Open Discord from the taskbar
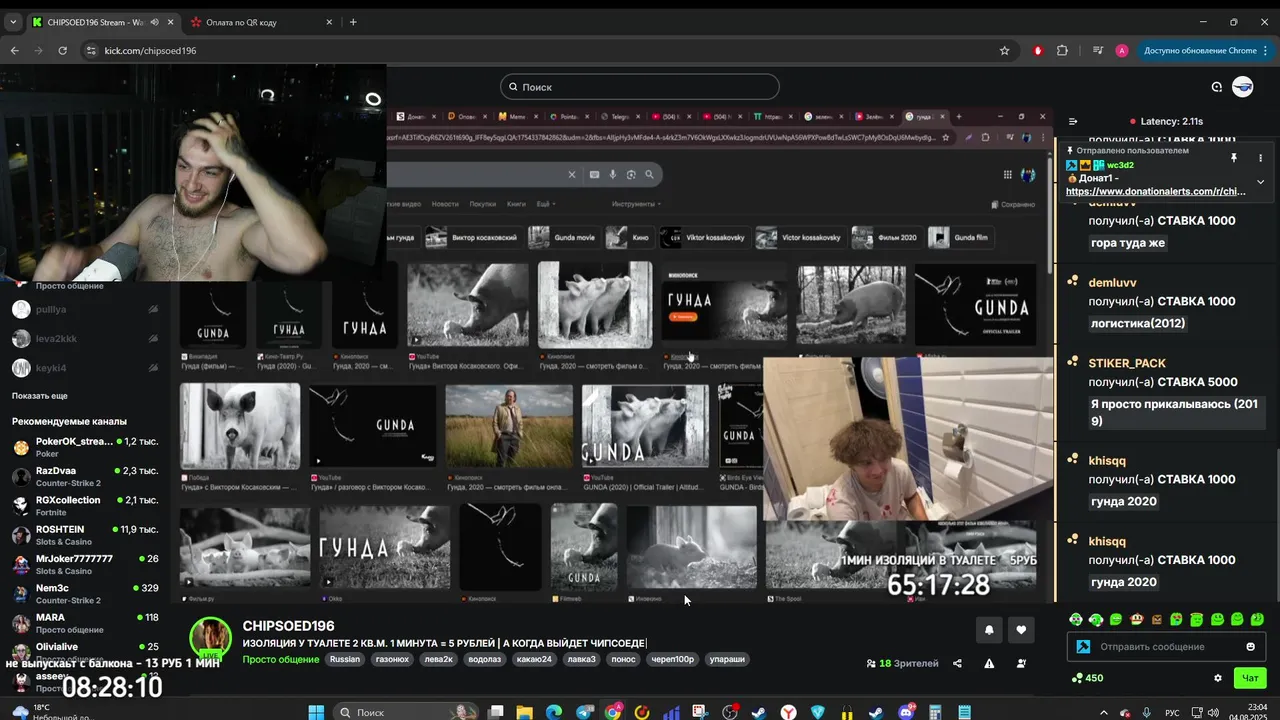 pos(907,712)
